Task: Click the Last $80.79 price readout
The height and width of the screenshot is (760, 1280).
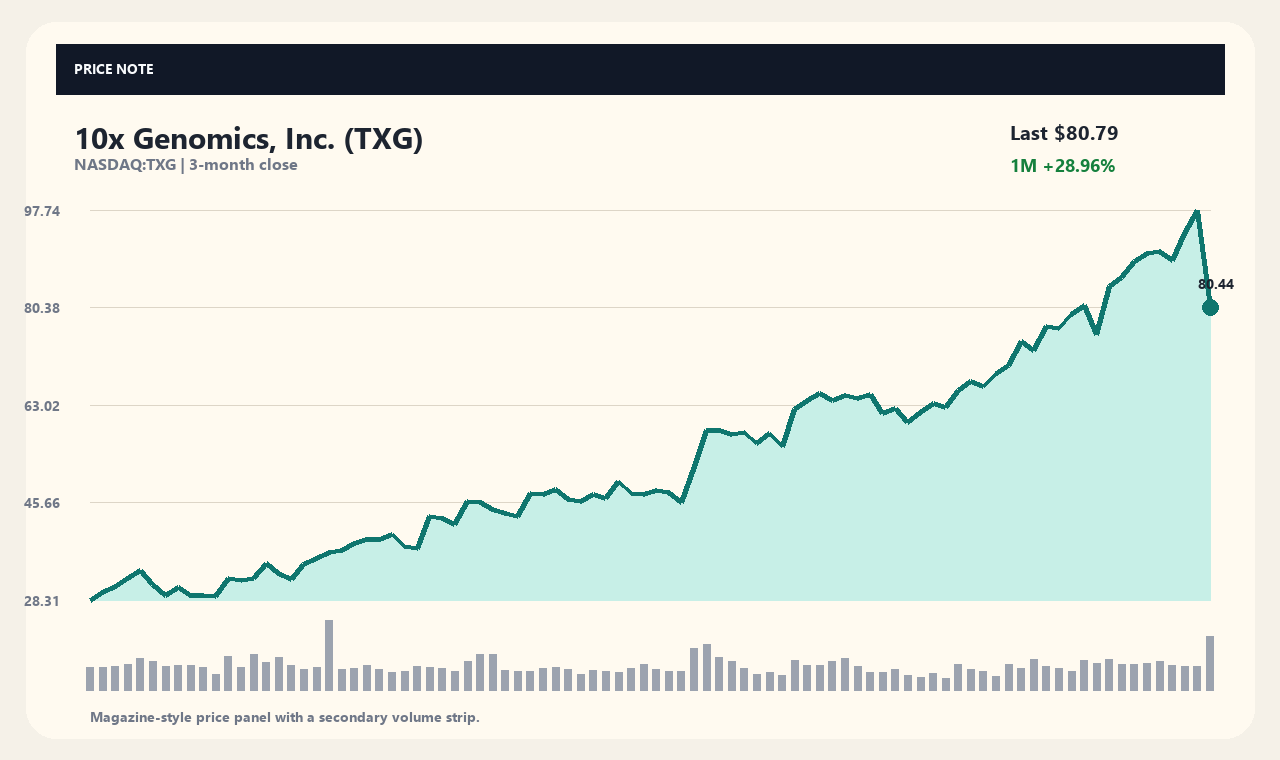Action: [x=1064, y=133]
